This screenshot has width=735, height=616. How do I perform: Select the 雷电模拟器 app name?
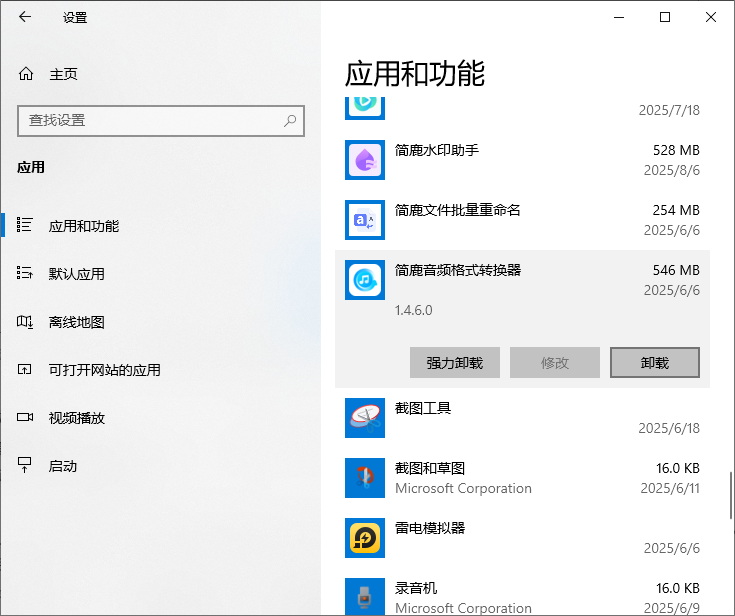click(430, 528)
